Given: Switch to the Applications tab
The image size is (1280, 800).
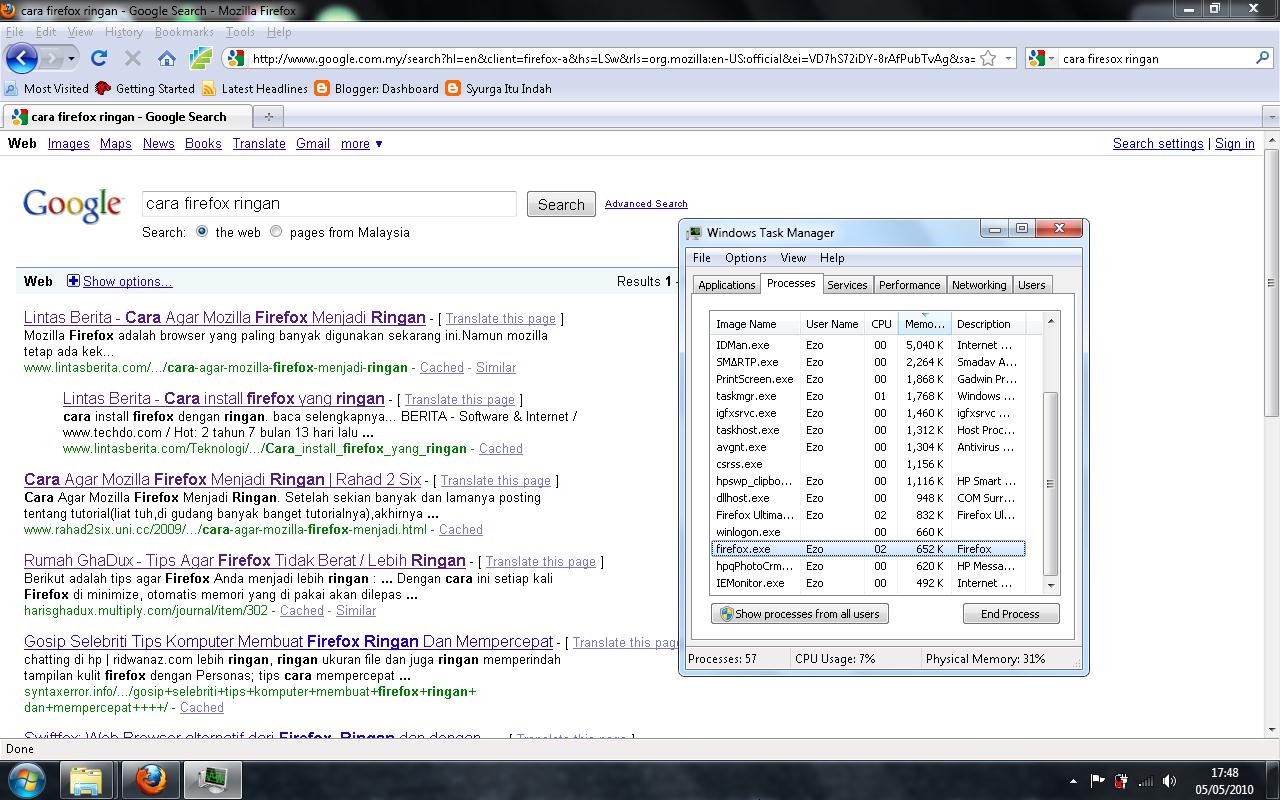Looking at the screenshot, I should point(727,285).
